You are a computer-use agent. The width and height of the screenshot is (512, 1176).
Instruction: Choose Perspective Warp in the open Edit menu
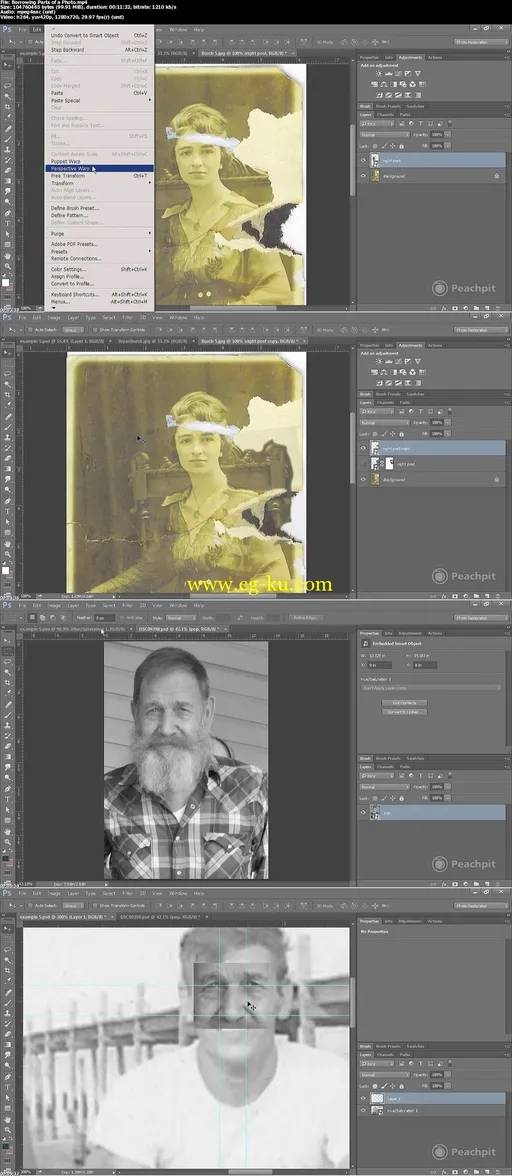tap(99, 169)
